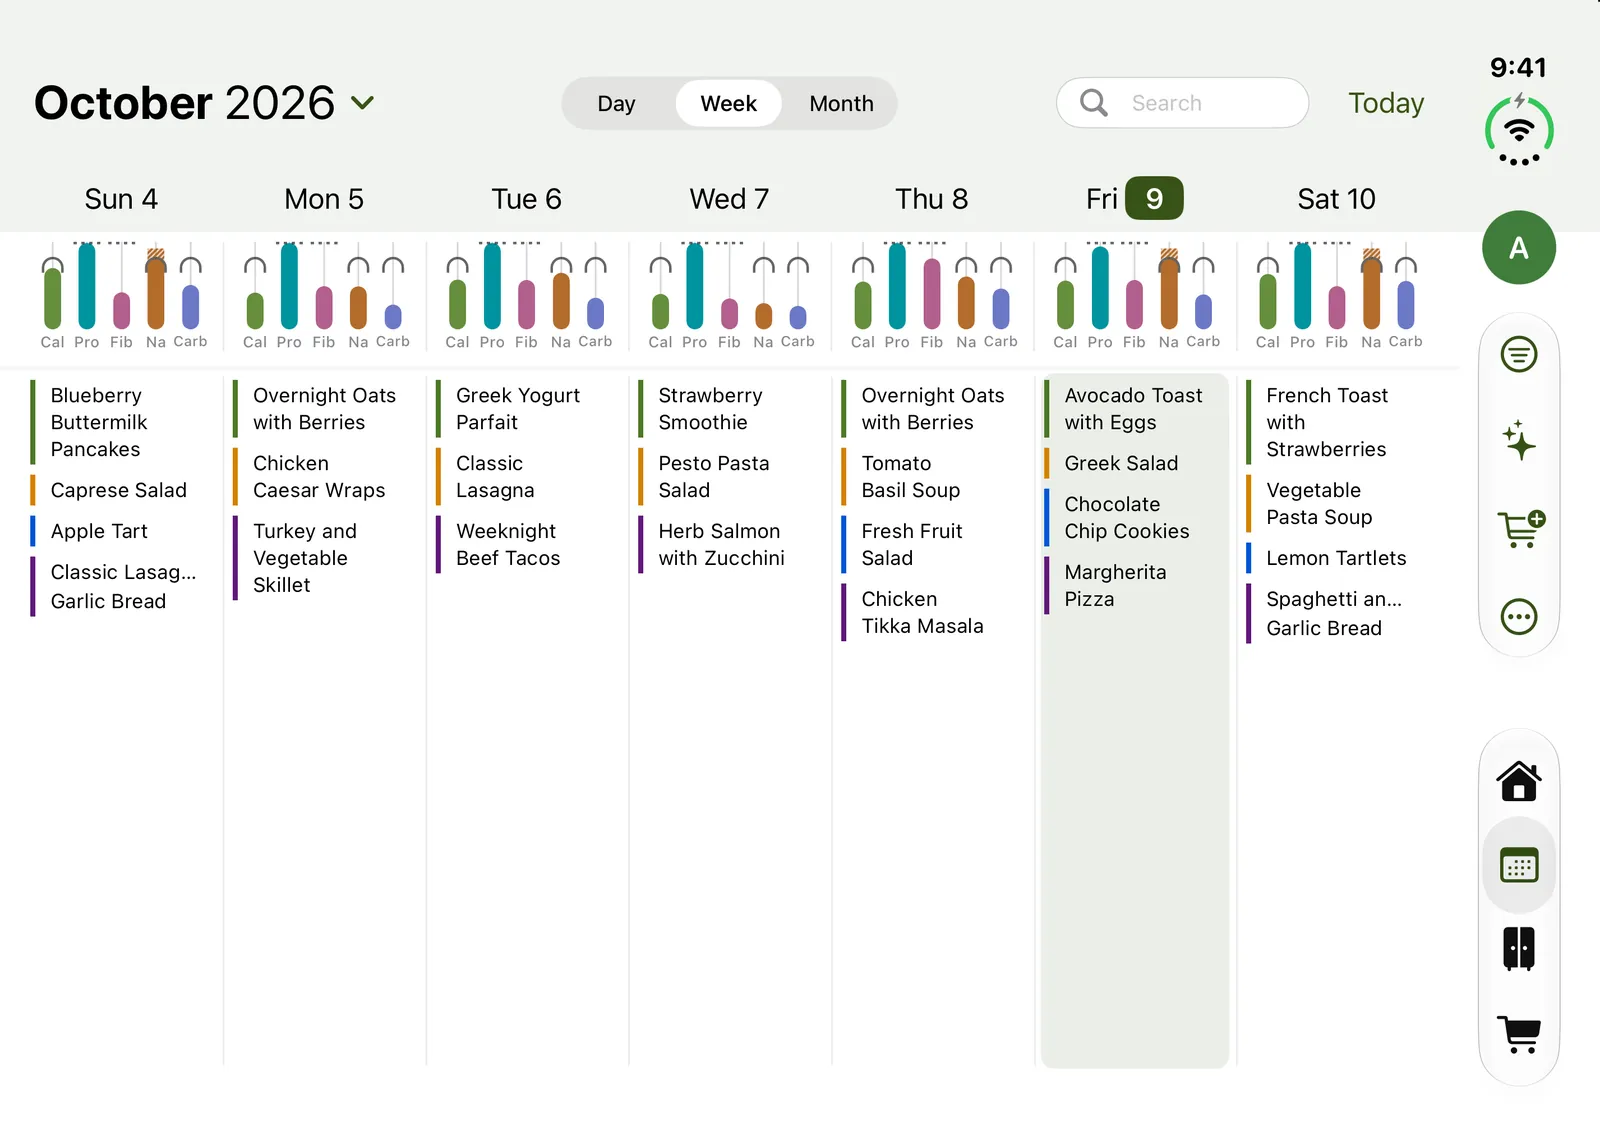The height and width of the screenshot is (1126, 1600).
Task: Tap the sparkle suggestions icon
Action: pos(1518,441)
